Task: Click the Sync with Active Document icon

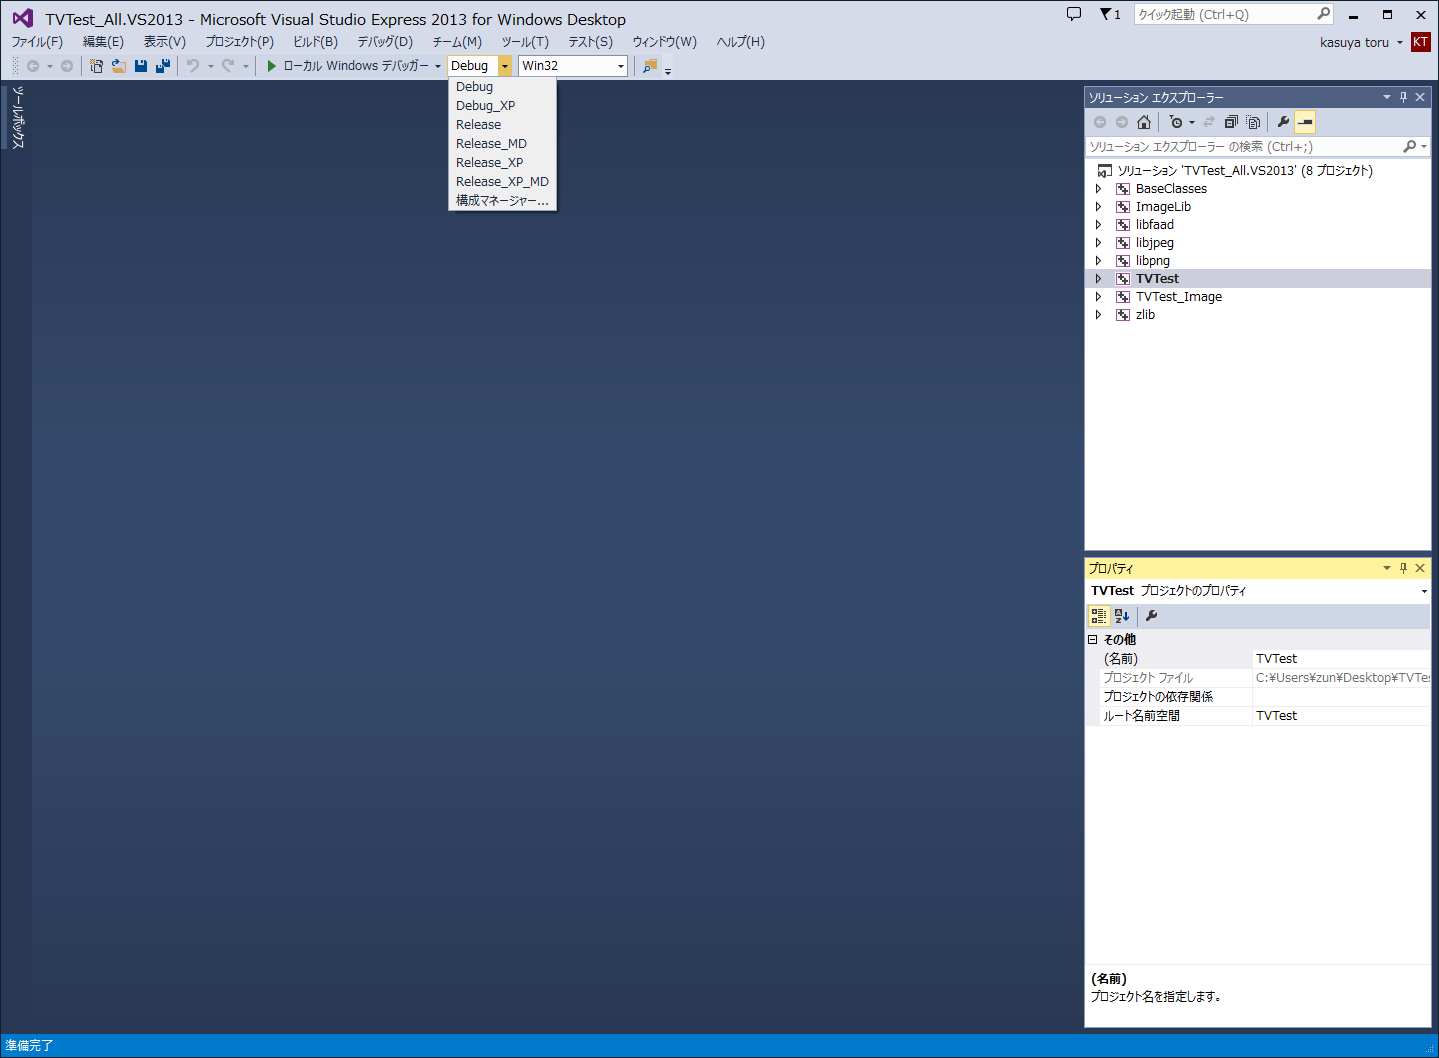Action: [x=1209, y=122]
